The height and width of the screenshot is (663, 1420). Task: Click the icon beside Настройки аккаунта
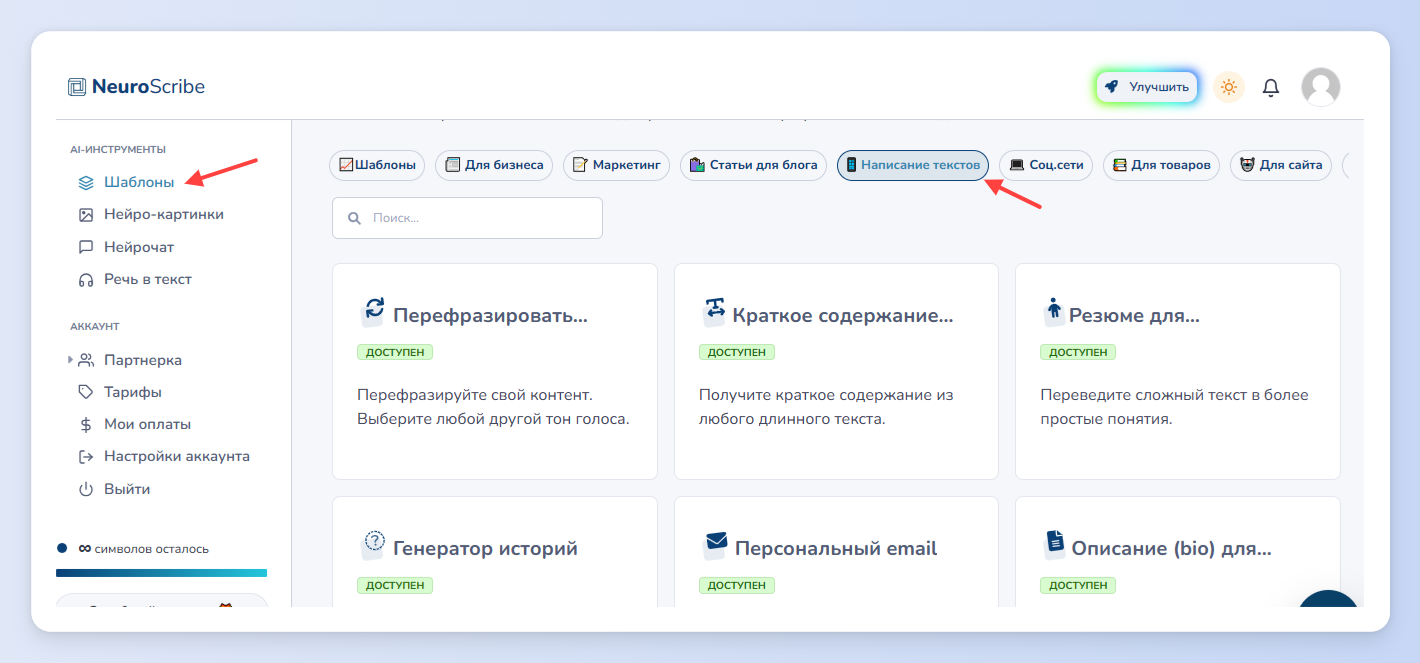[x=86, y=457]
